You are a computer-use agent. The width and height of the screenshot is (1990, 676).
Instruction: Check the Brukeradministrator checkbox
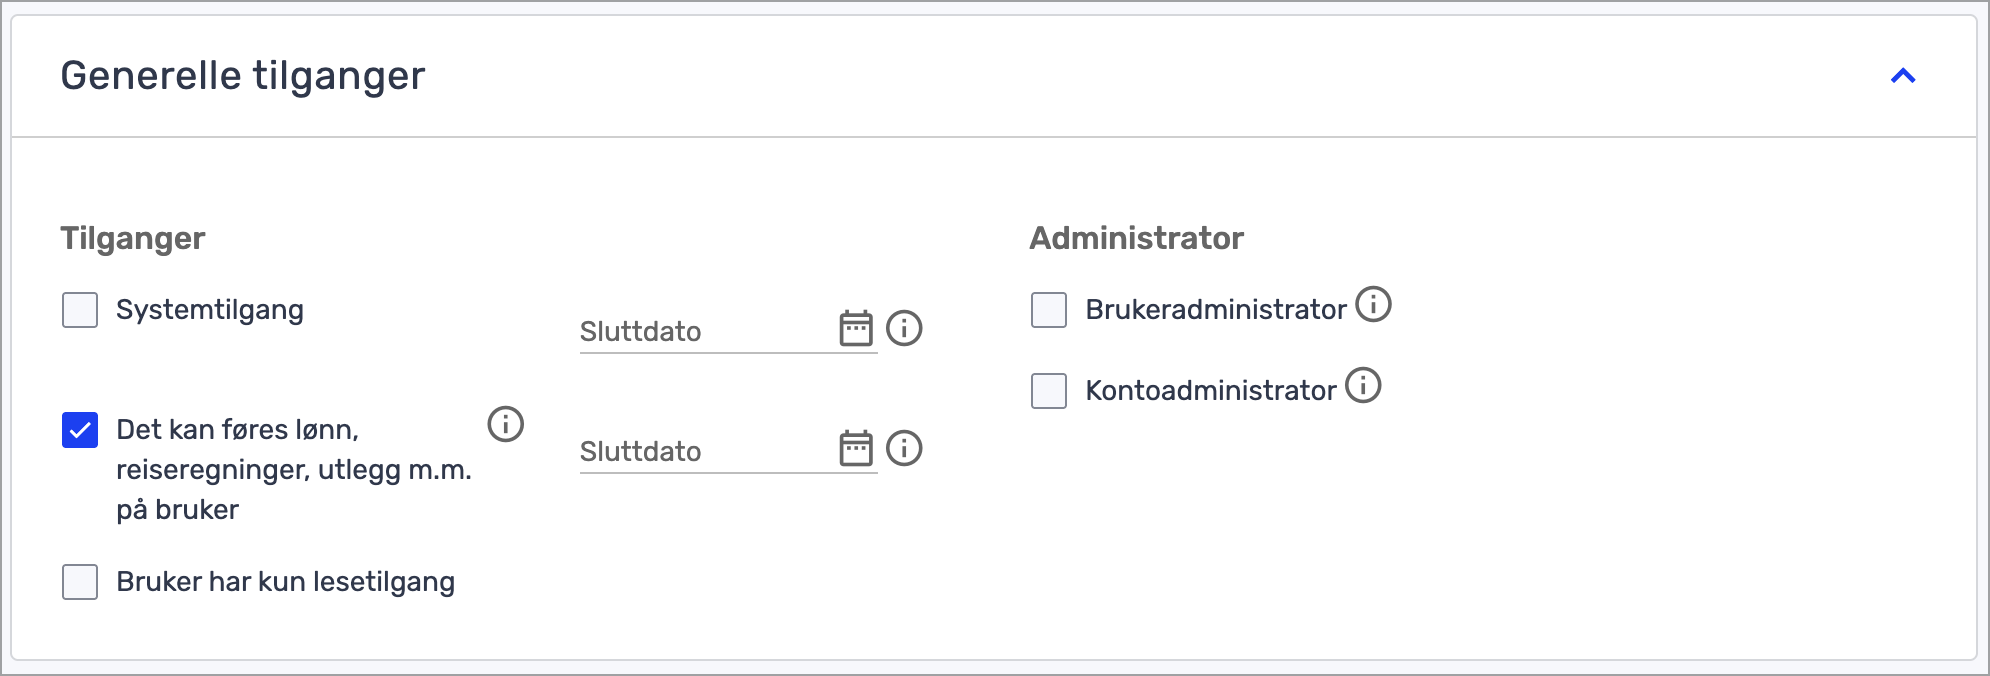click(x=1049, y=310)
